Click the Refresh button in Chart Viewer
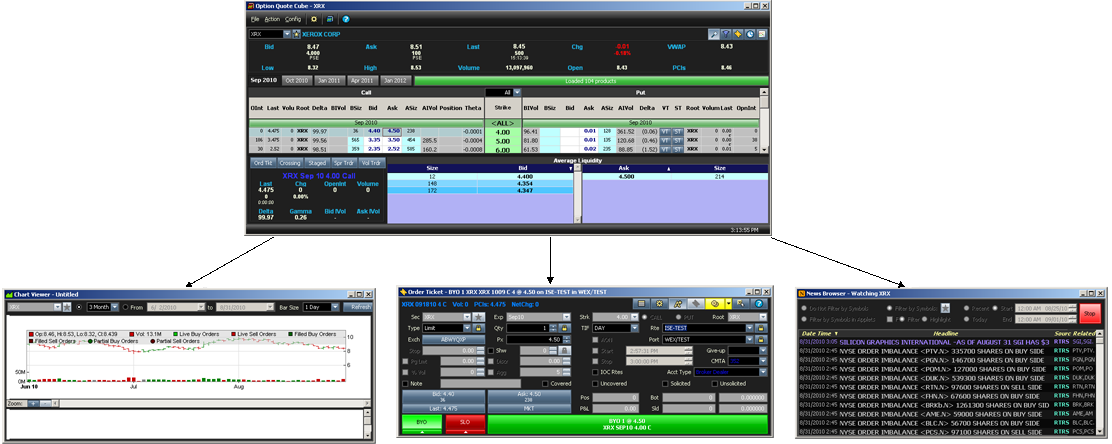The width and height of the screenshot is (1112, 444). (x=358, y=307)
